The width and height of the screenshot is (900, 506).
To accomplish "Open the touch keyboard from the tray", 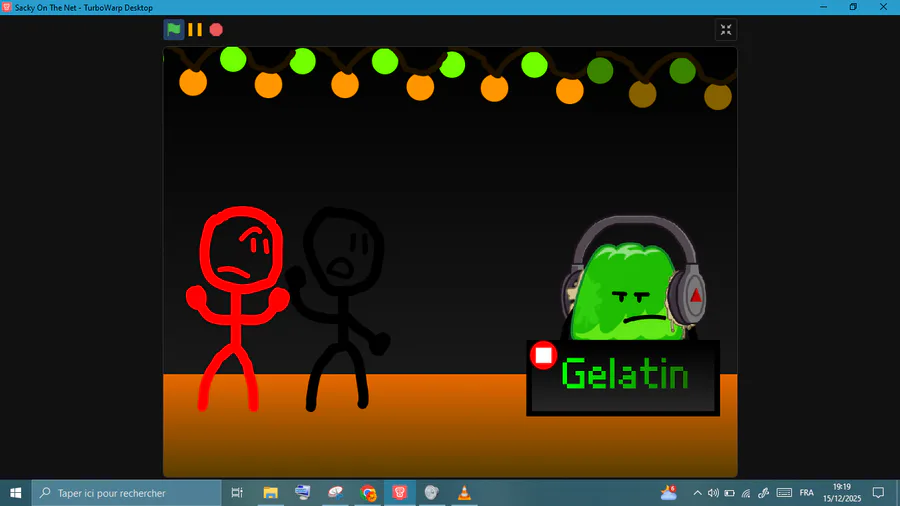I will pos(784,493).
